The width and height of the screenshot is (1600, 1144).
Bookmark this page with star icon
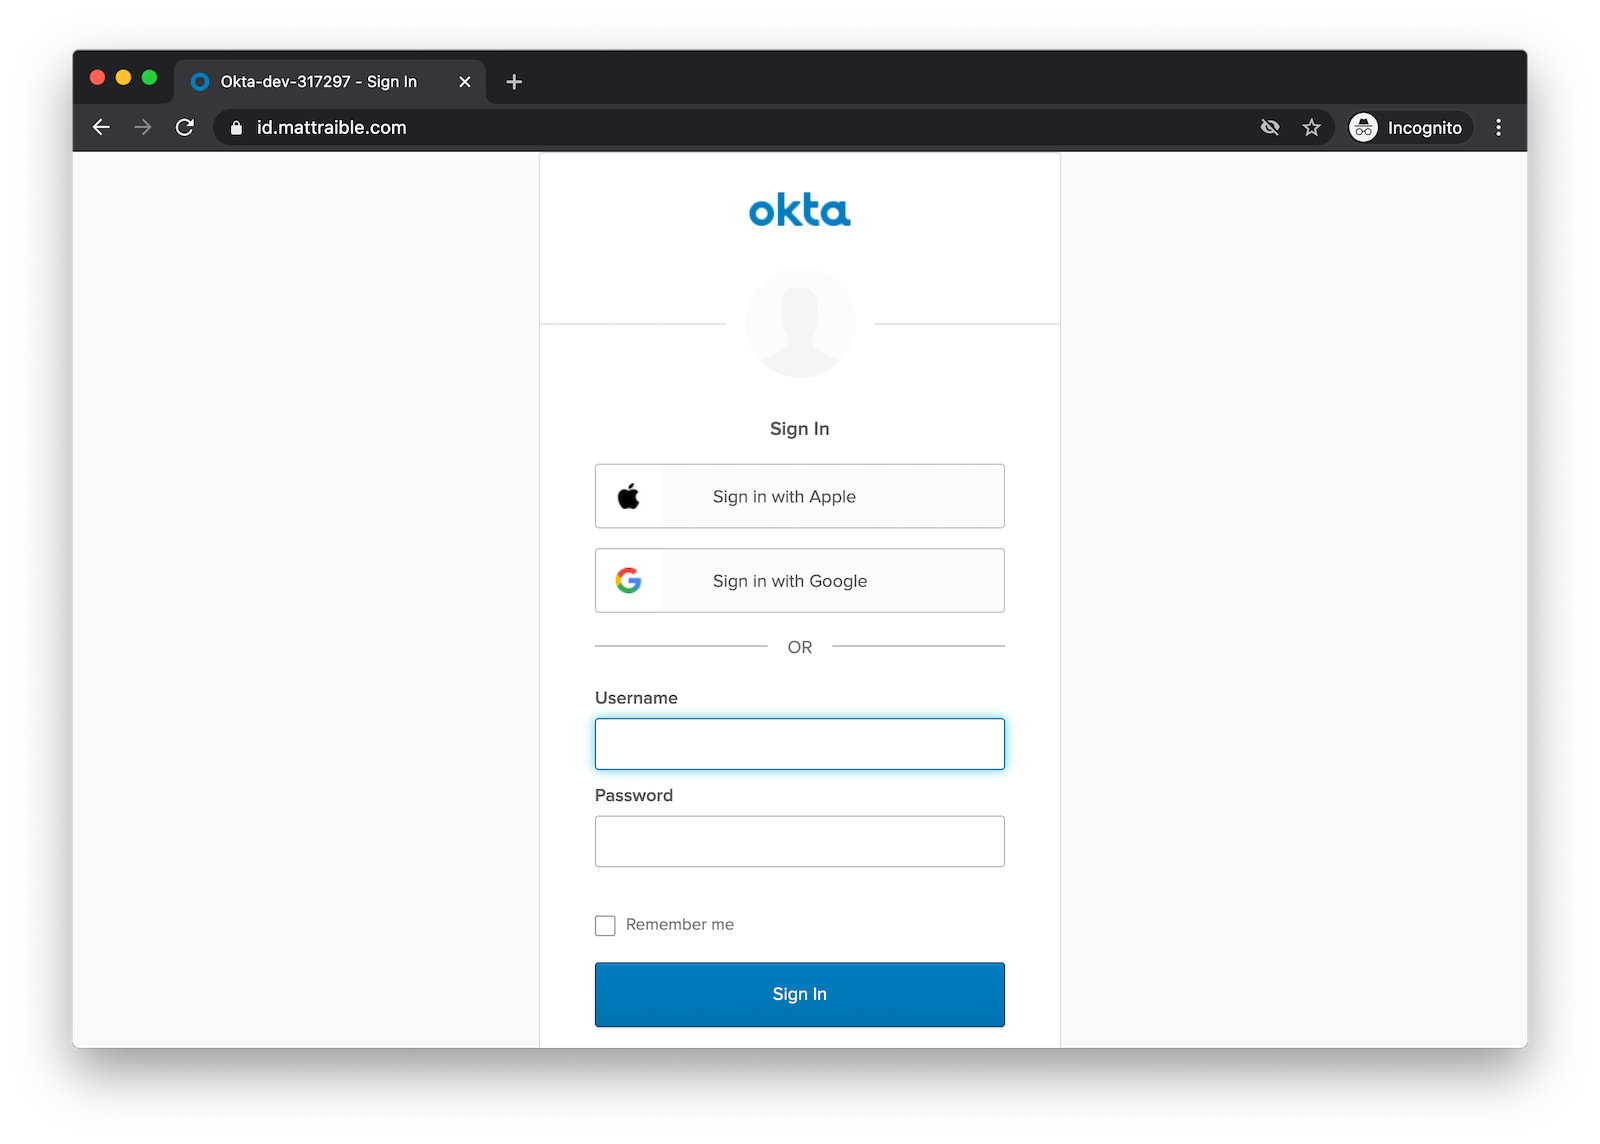tap(1312, 127)
